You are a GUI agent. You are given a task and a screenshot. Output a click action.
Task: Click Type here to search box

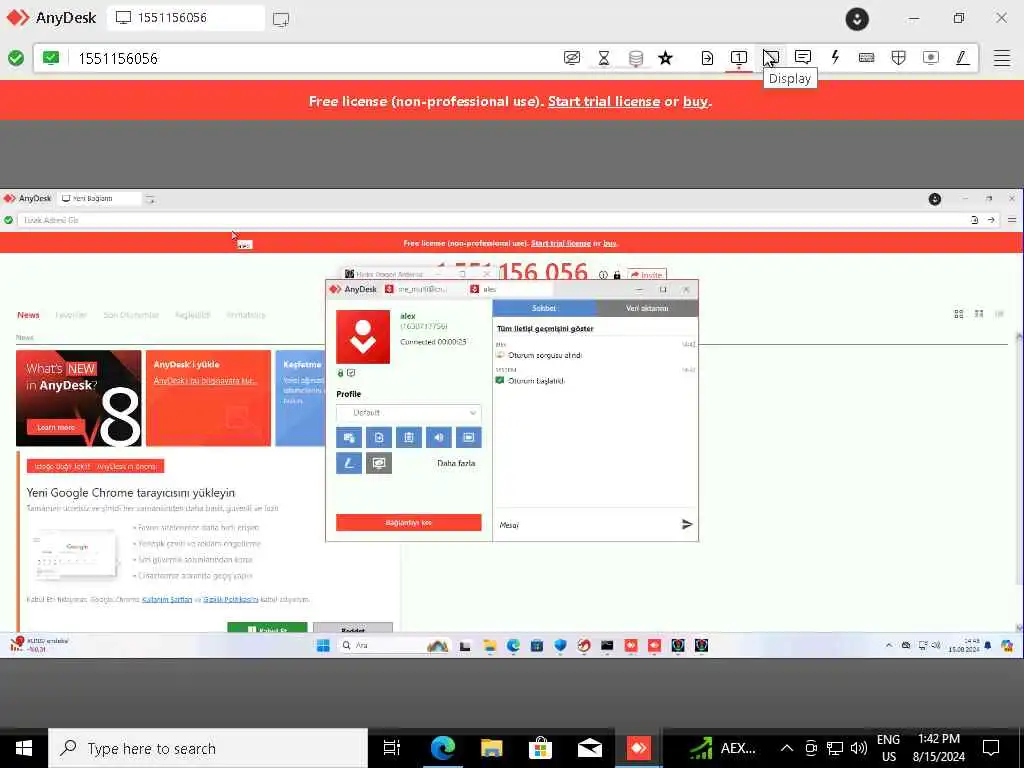click(208, 748)
